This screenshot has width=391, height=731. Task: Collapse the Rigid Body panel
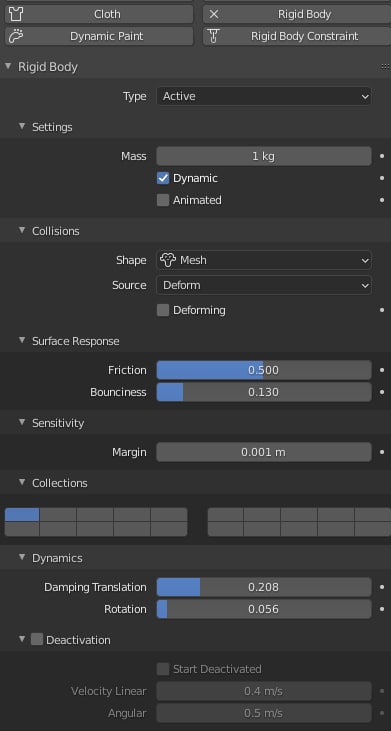pyautogui.click(x=7, y=67)
